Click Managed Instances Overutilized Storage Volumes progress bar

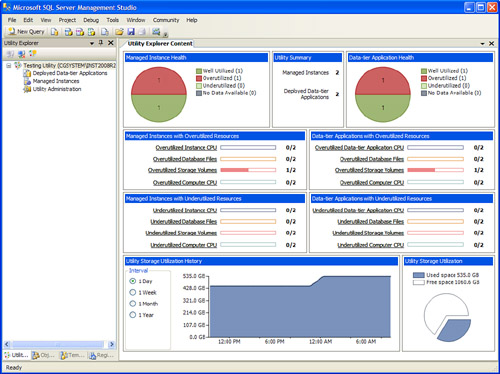pos(248,170)
